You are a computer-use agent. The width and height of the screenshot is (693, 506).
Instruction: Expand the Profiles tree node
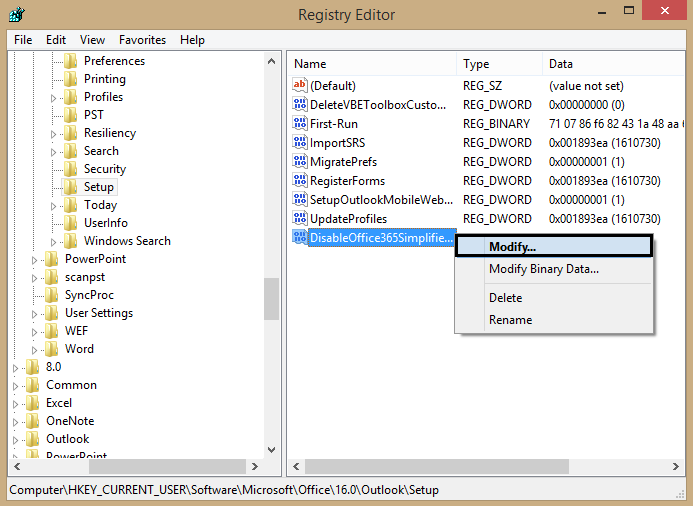[x=53, y=98]
